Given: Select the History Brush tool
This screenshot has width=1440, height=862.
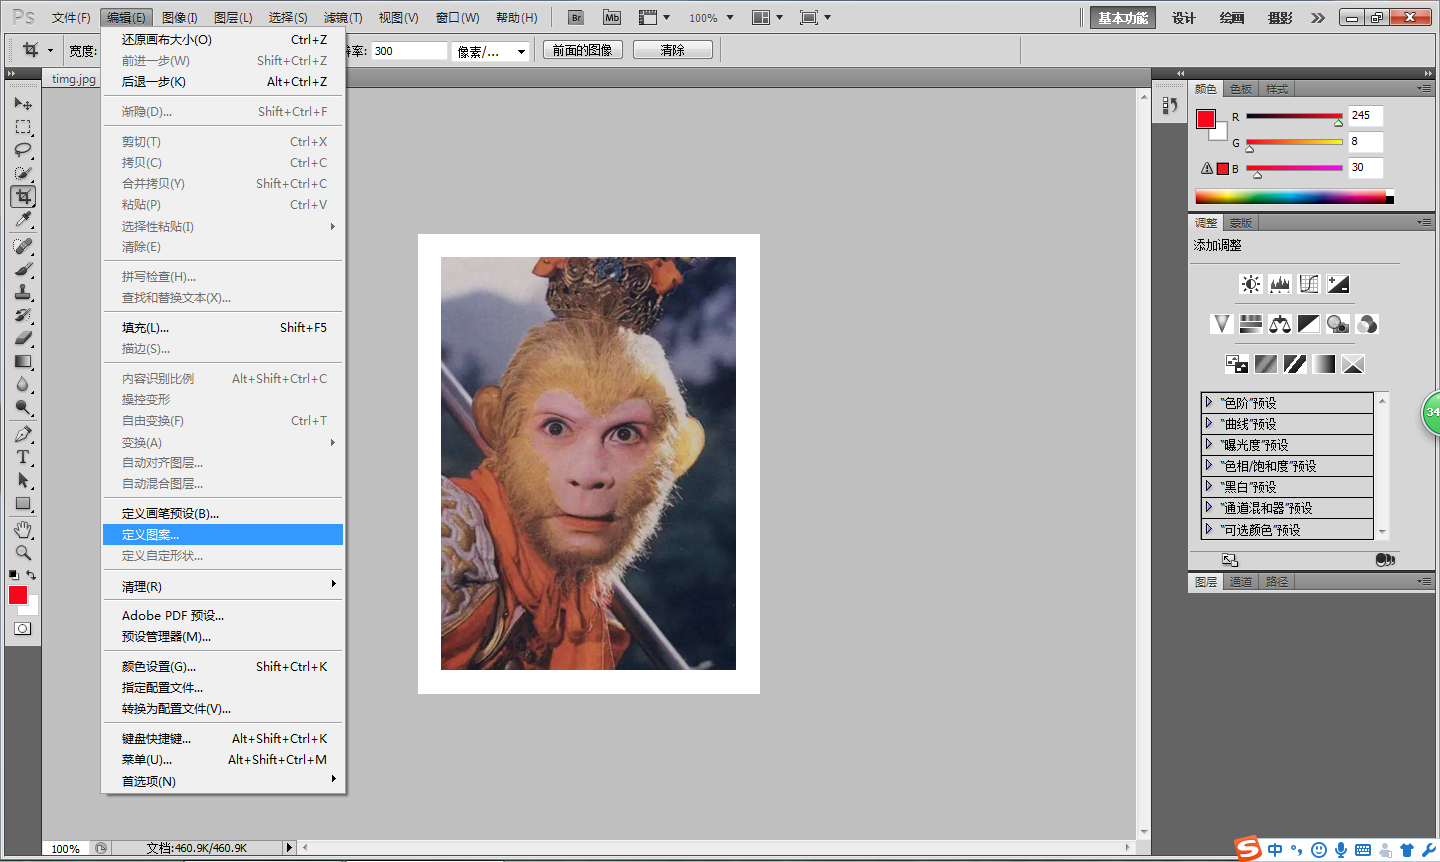Looking at the screenshot, I should (x=23, y=315).
